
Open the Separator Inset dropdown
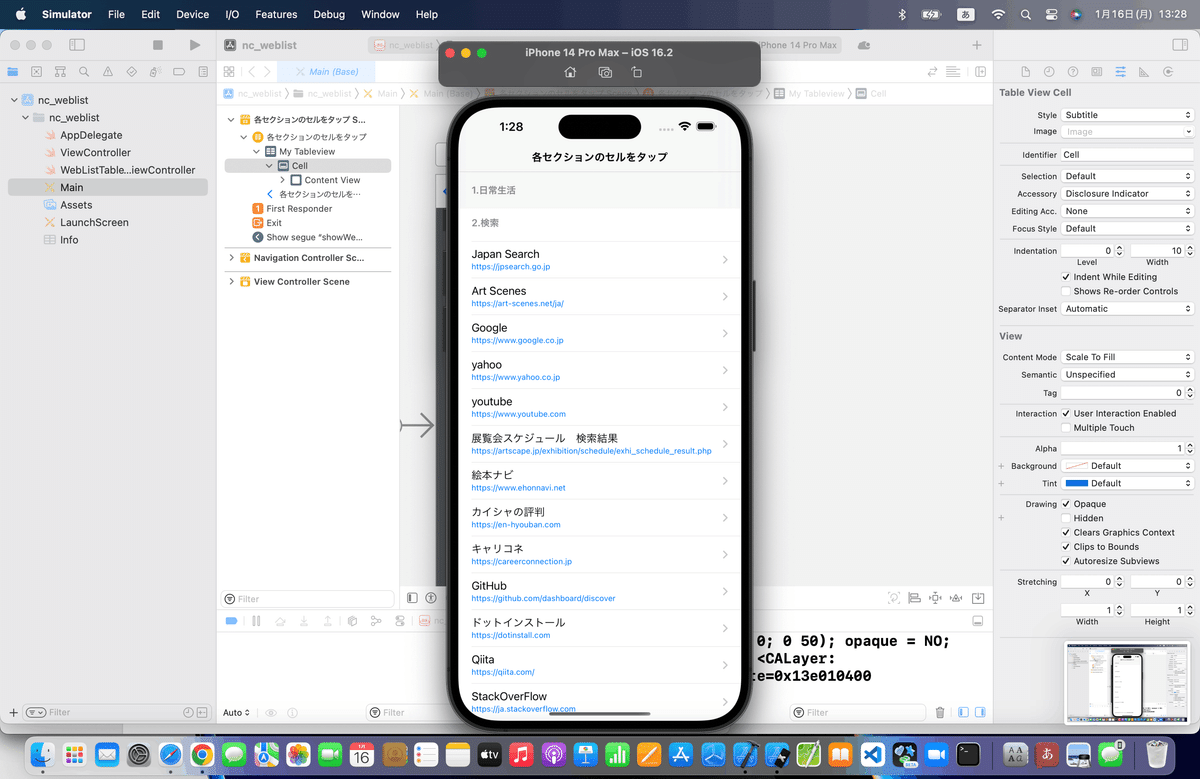tap(1127, 309)
